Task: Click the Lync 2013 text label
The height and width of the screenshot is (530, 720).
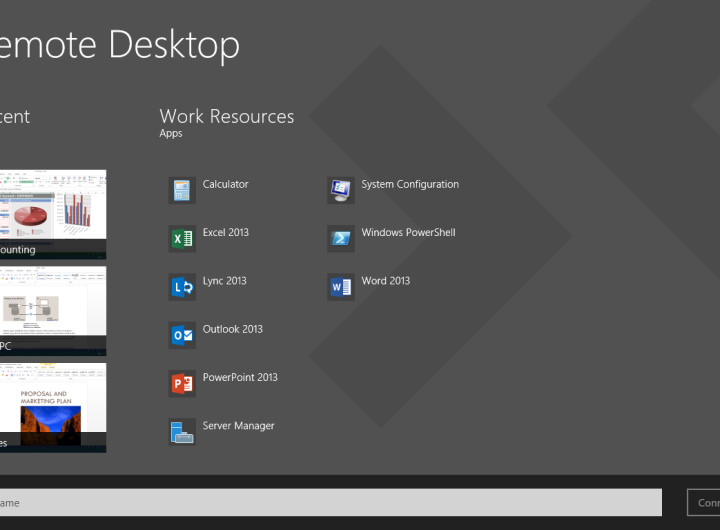Action: (x=225, y=281)
